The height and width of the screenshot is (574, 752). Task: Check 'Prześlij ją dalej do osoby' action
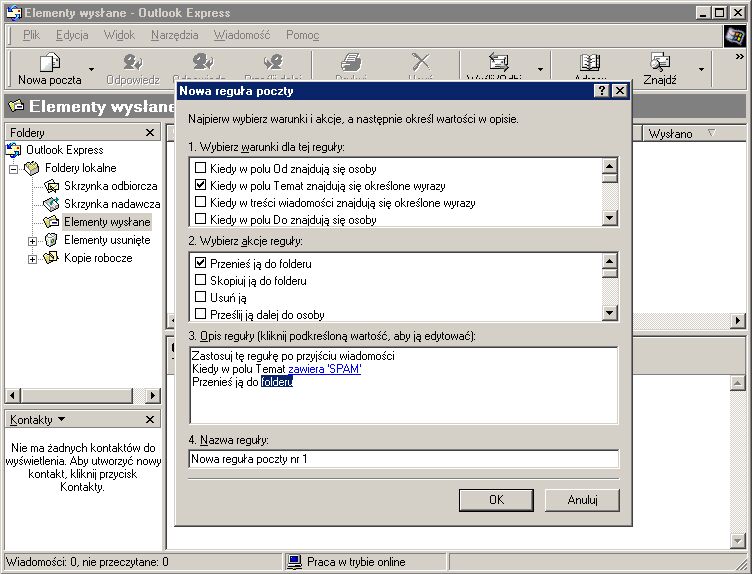coord(200,314)
